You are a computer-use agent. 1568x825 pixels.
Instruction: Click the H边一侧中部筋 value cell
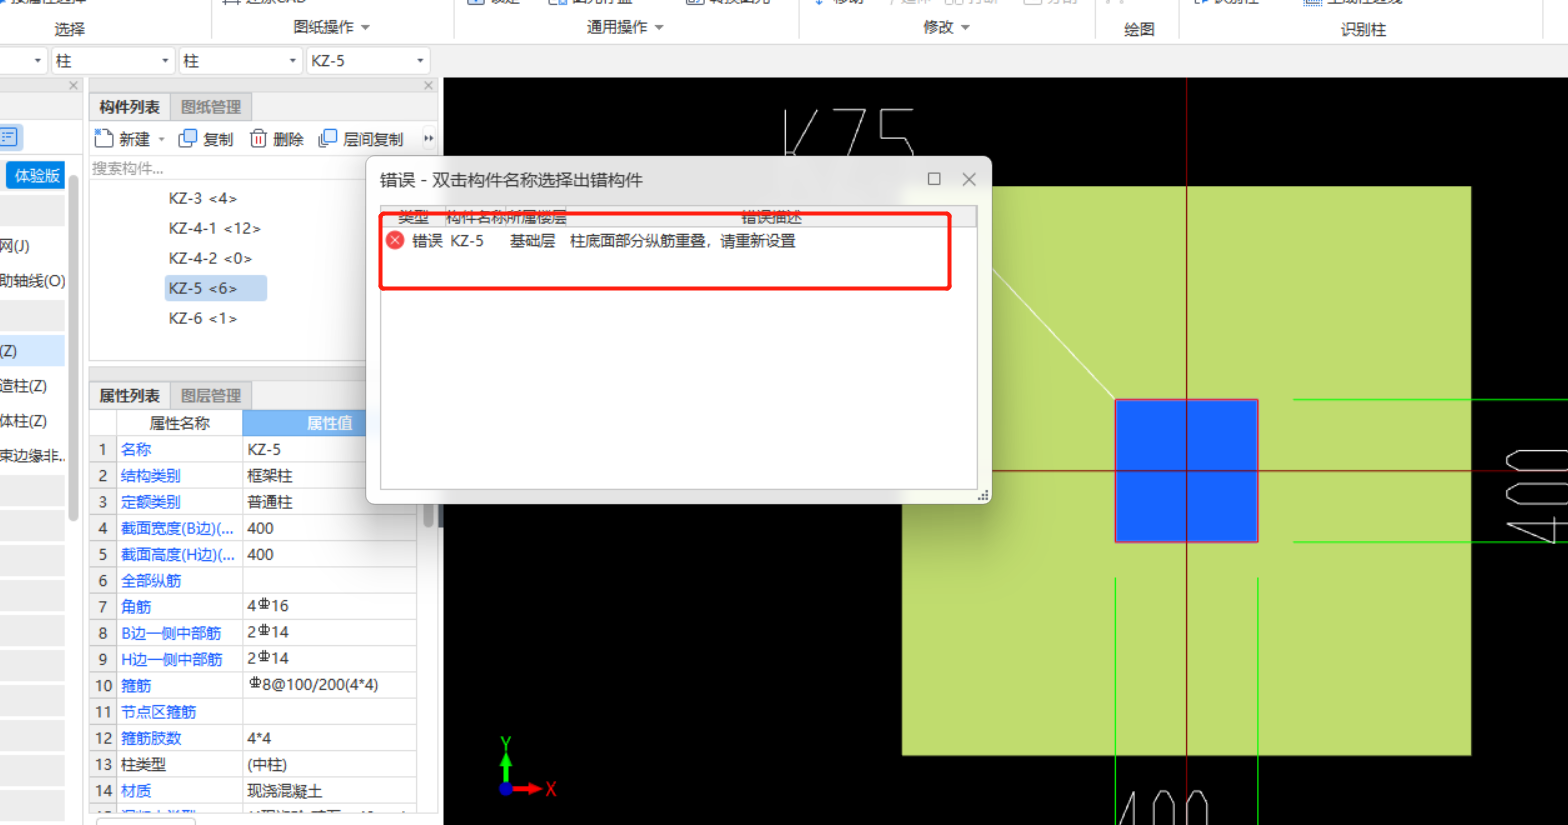329,658
